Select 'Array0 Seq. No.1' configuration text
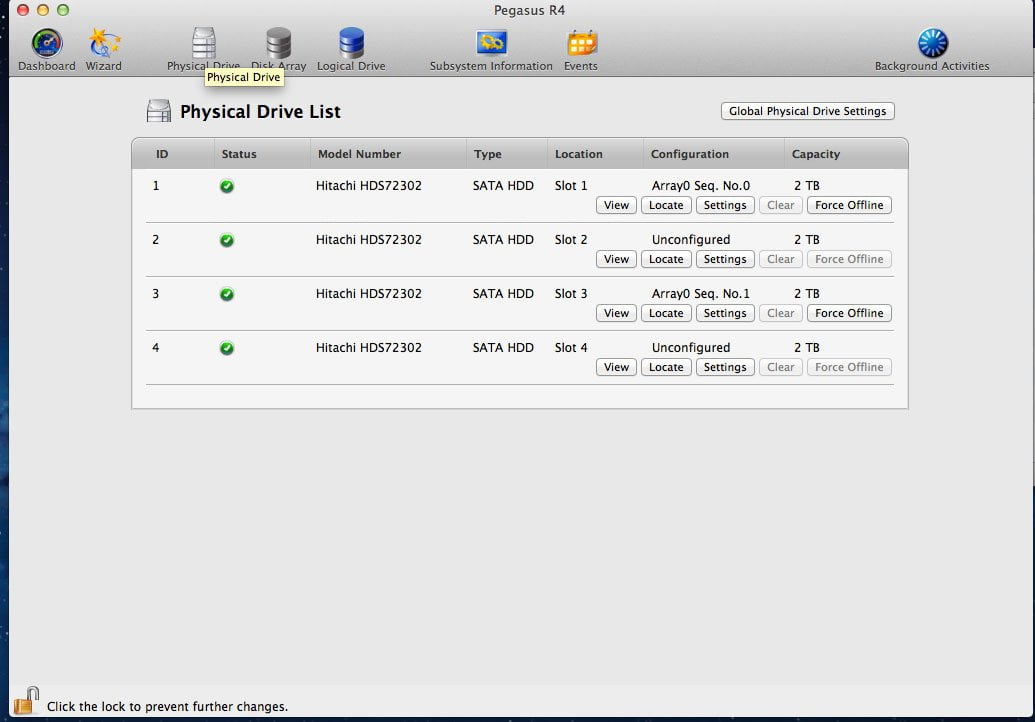The width and height of the screenshot is (1035, 722). pyautogui.click(x=700, y=294)
